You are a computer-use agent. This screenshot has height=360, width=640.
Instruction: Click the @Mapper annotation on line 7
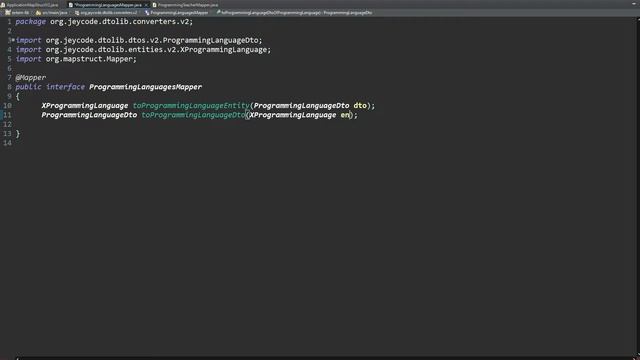click(31, 78)
